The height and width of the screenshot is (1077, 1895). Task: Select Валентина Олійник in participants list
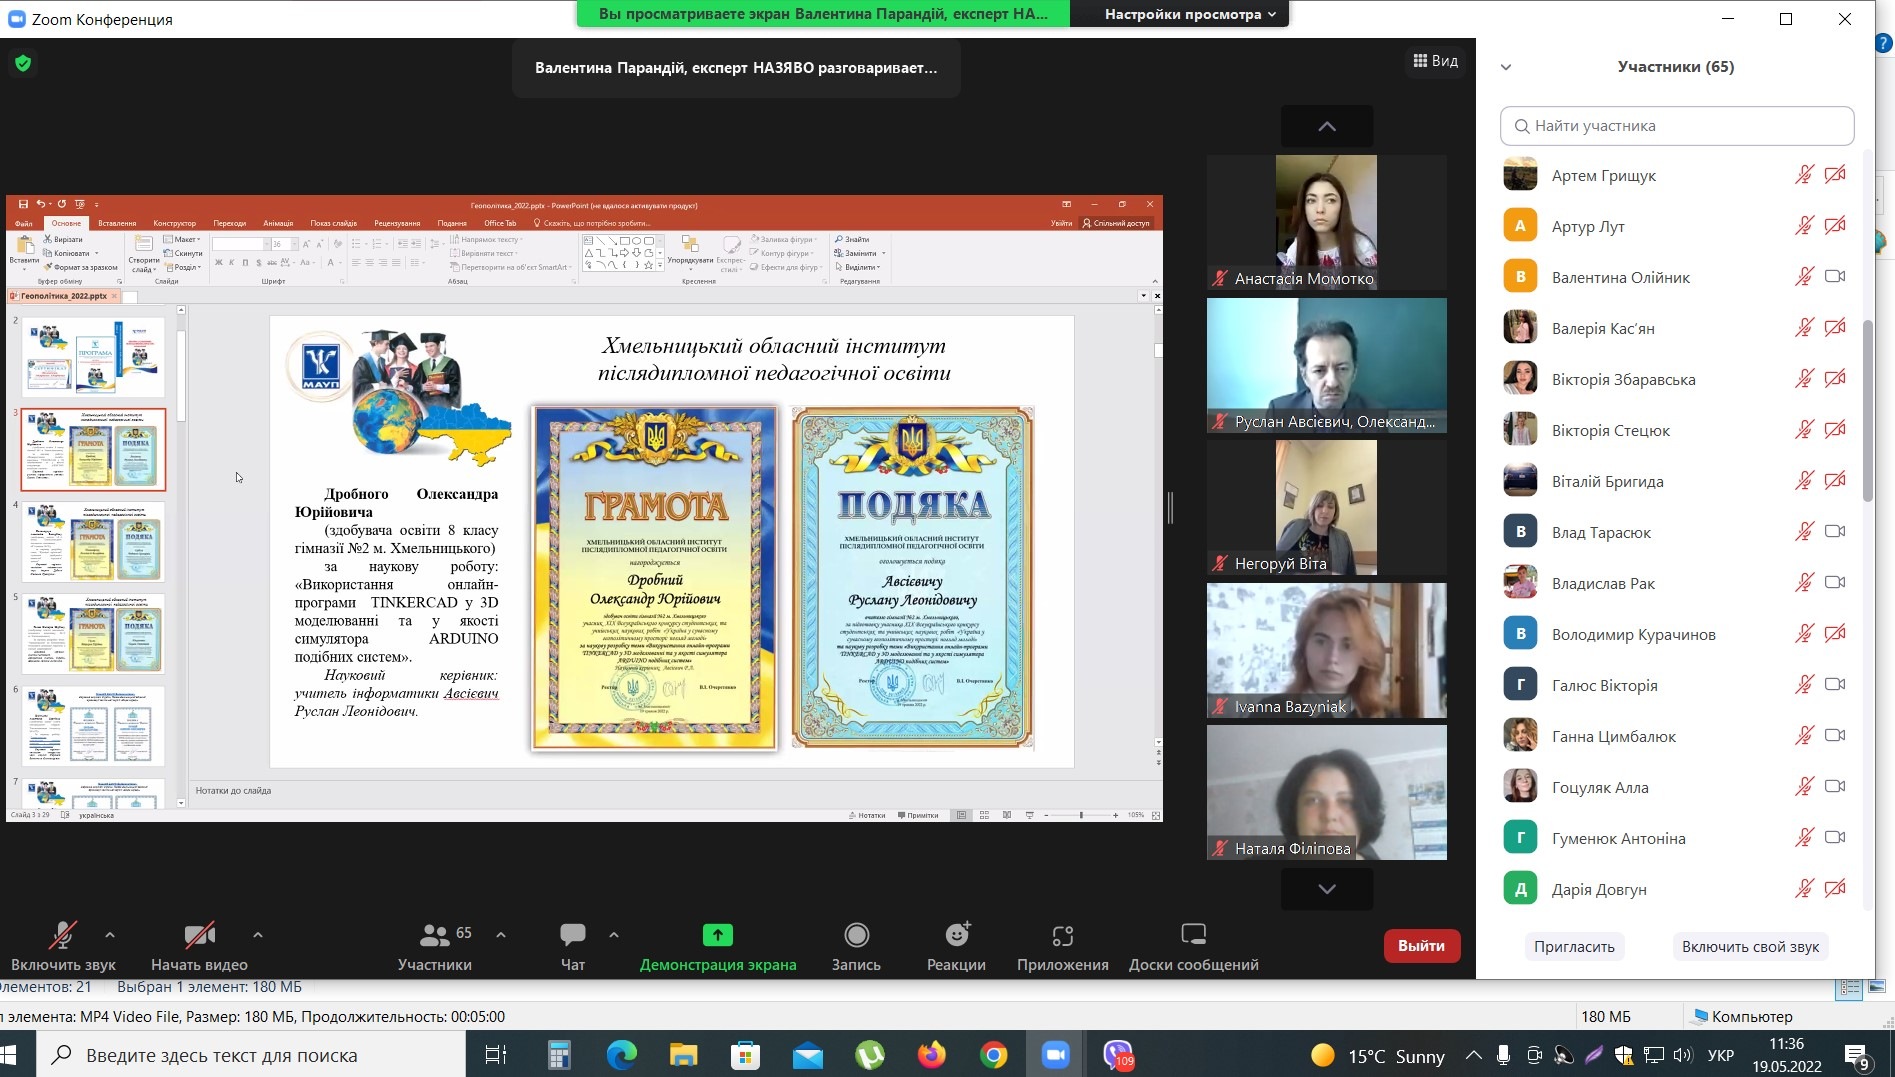(1620, 278)
